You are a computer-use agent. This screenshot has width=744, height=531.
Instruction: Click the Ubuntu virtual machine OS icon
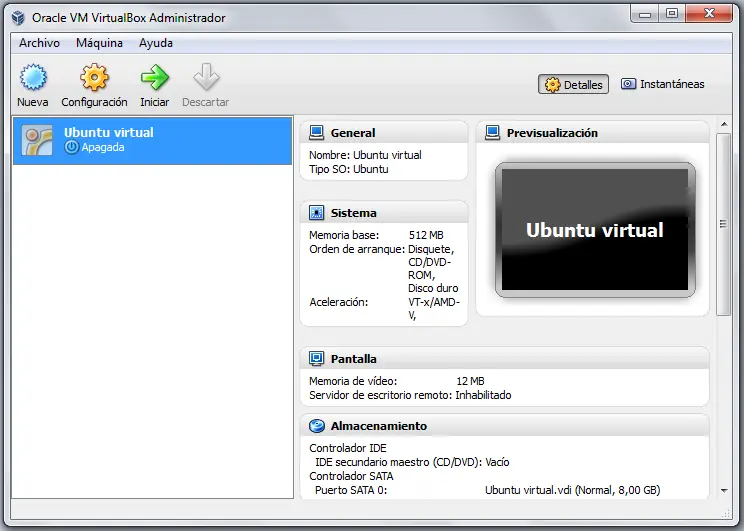pyautogui.click(x=37, y=140)
